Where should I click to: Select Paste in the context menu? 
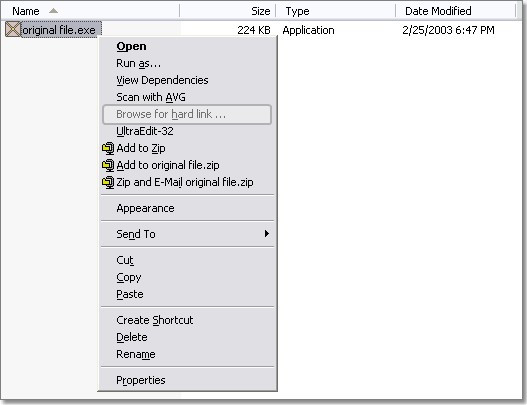pyautogui.click(x=187, y=294)
